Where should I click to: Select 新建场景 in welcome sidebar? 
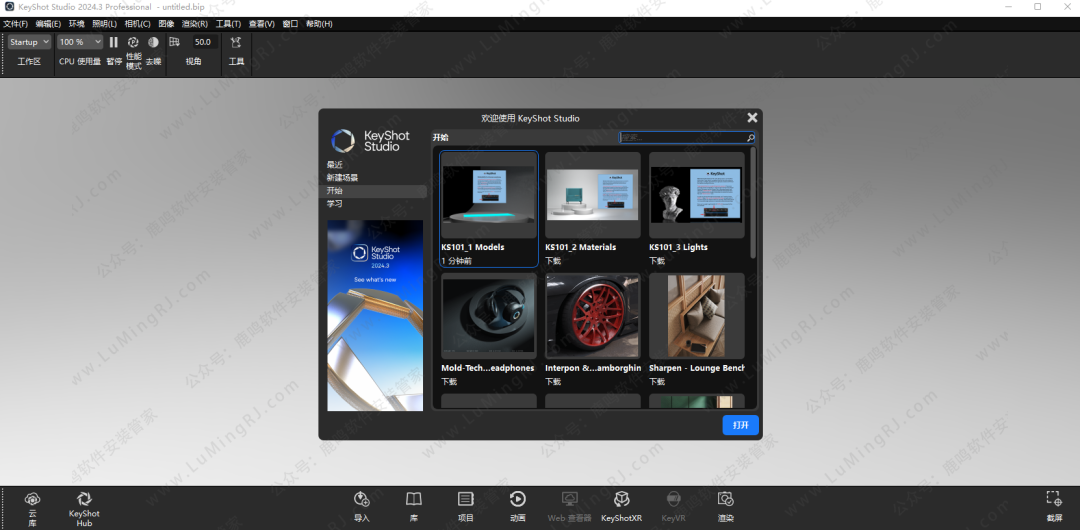click(343, 178)
